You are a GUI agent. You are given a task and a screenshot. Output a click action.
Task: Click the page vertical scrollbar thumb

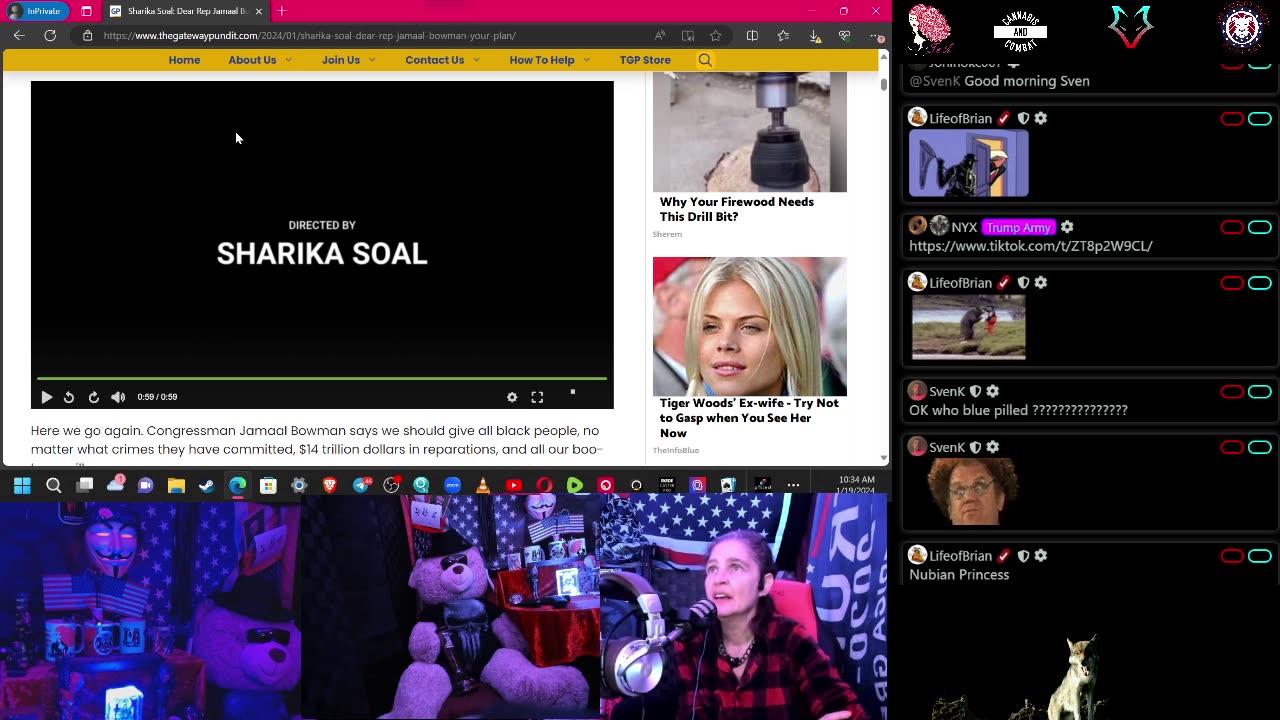(883, 84)
